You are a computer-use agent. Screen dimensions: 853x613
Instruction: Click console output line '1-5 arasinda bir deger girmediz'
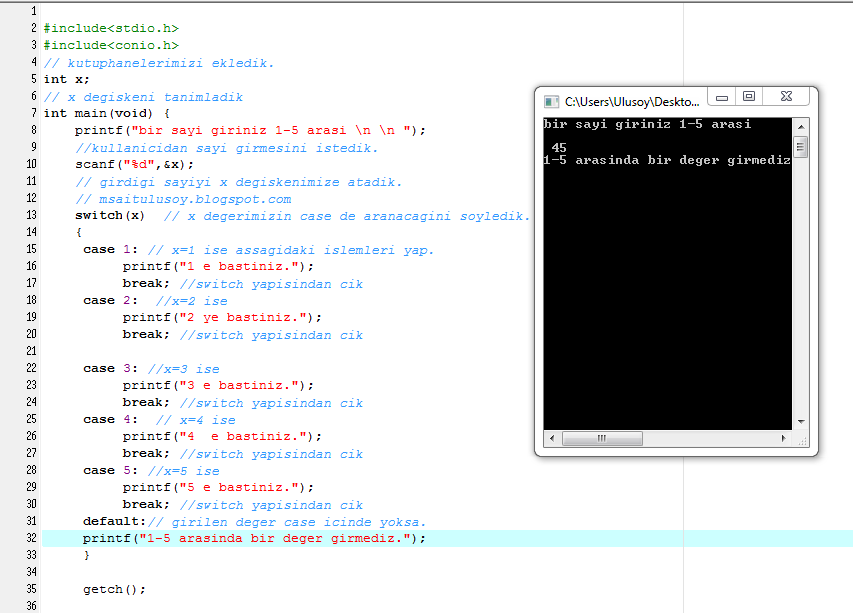coord(667,160)
